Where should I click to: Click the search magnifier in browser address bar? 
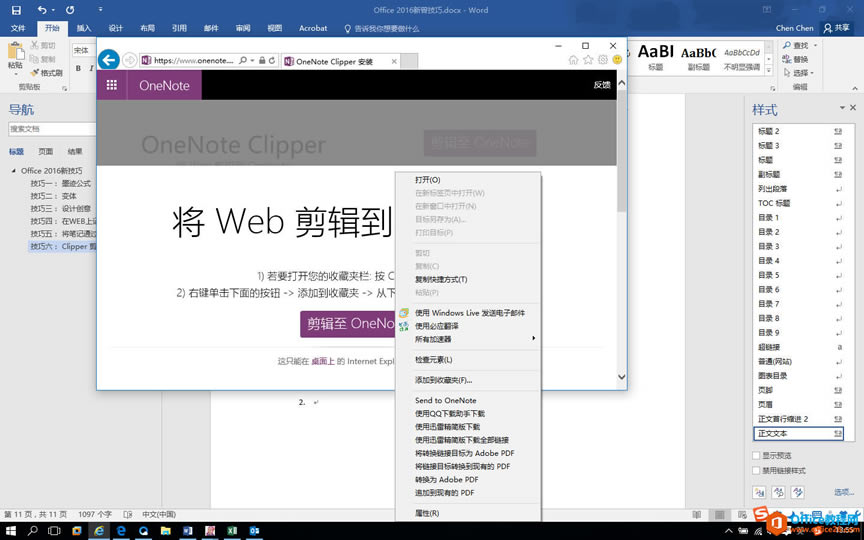[243, 61]
